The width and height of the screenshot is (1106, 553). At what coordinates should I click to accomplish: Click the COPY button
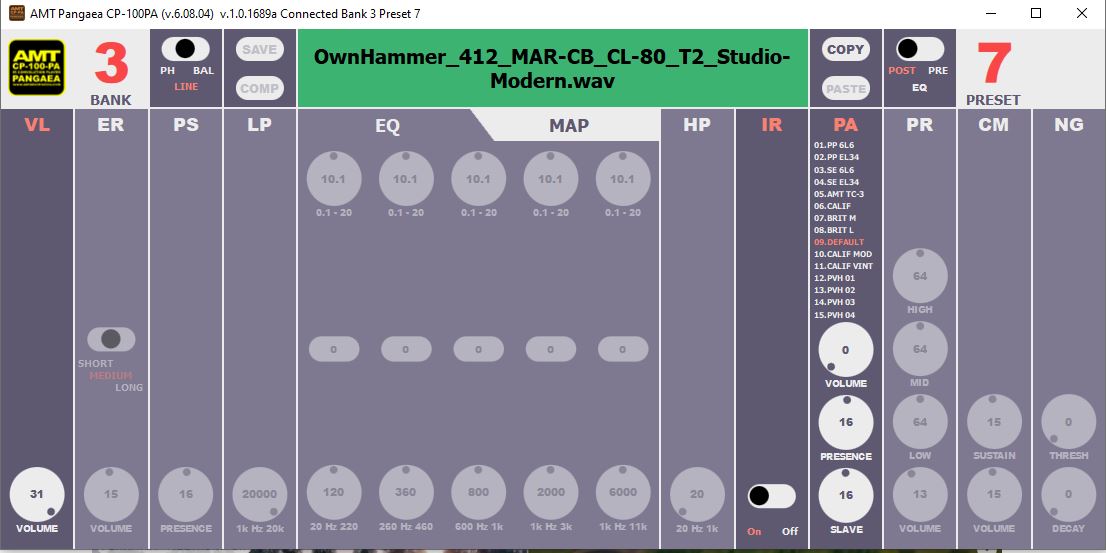point(846,49)
